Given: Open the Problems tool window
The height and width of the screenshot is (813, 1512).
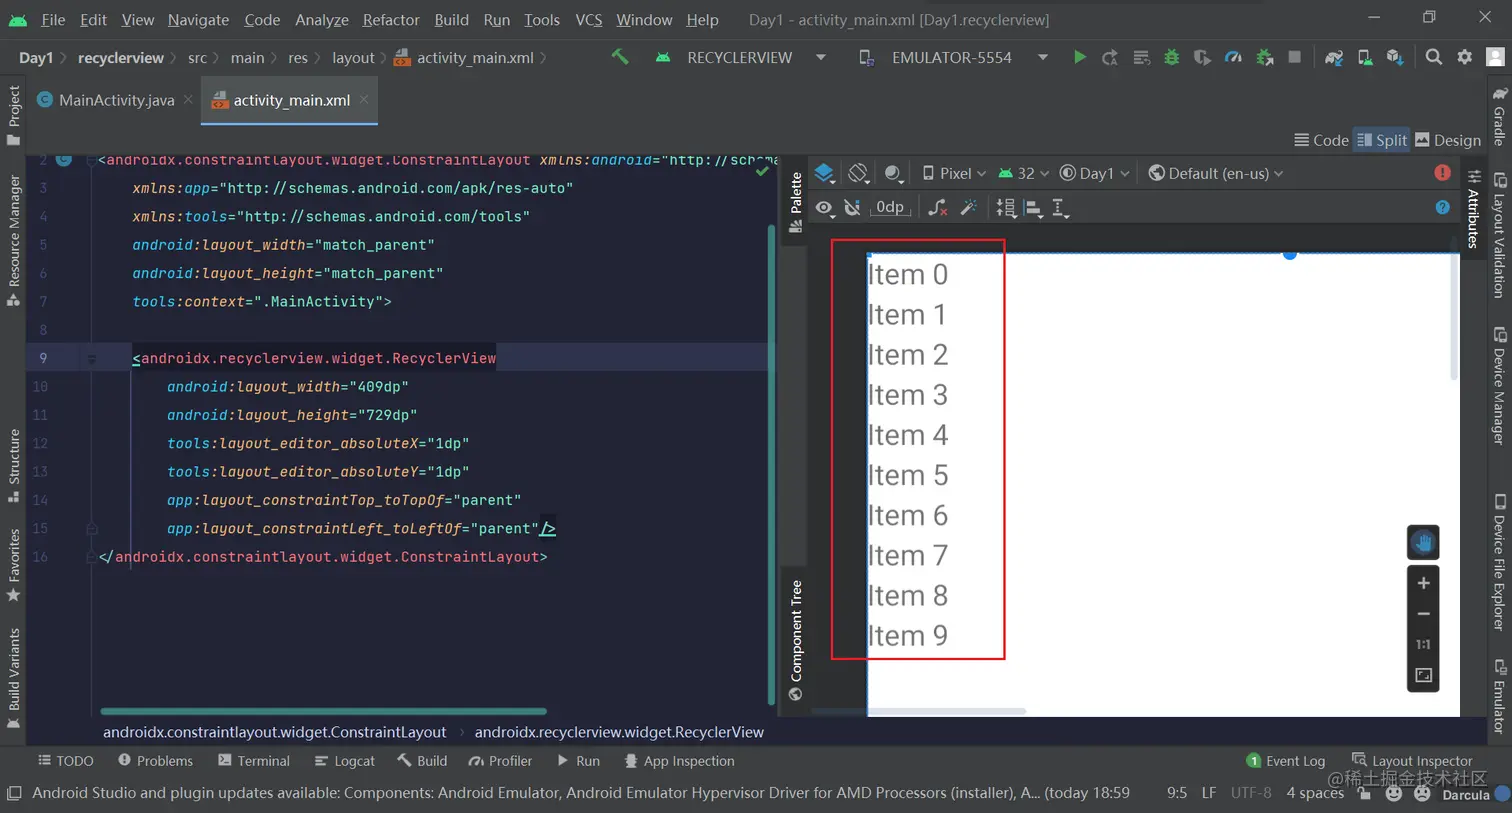Looking at the screenshot, I should click(155, 761).
